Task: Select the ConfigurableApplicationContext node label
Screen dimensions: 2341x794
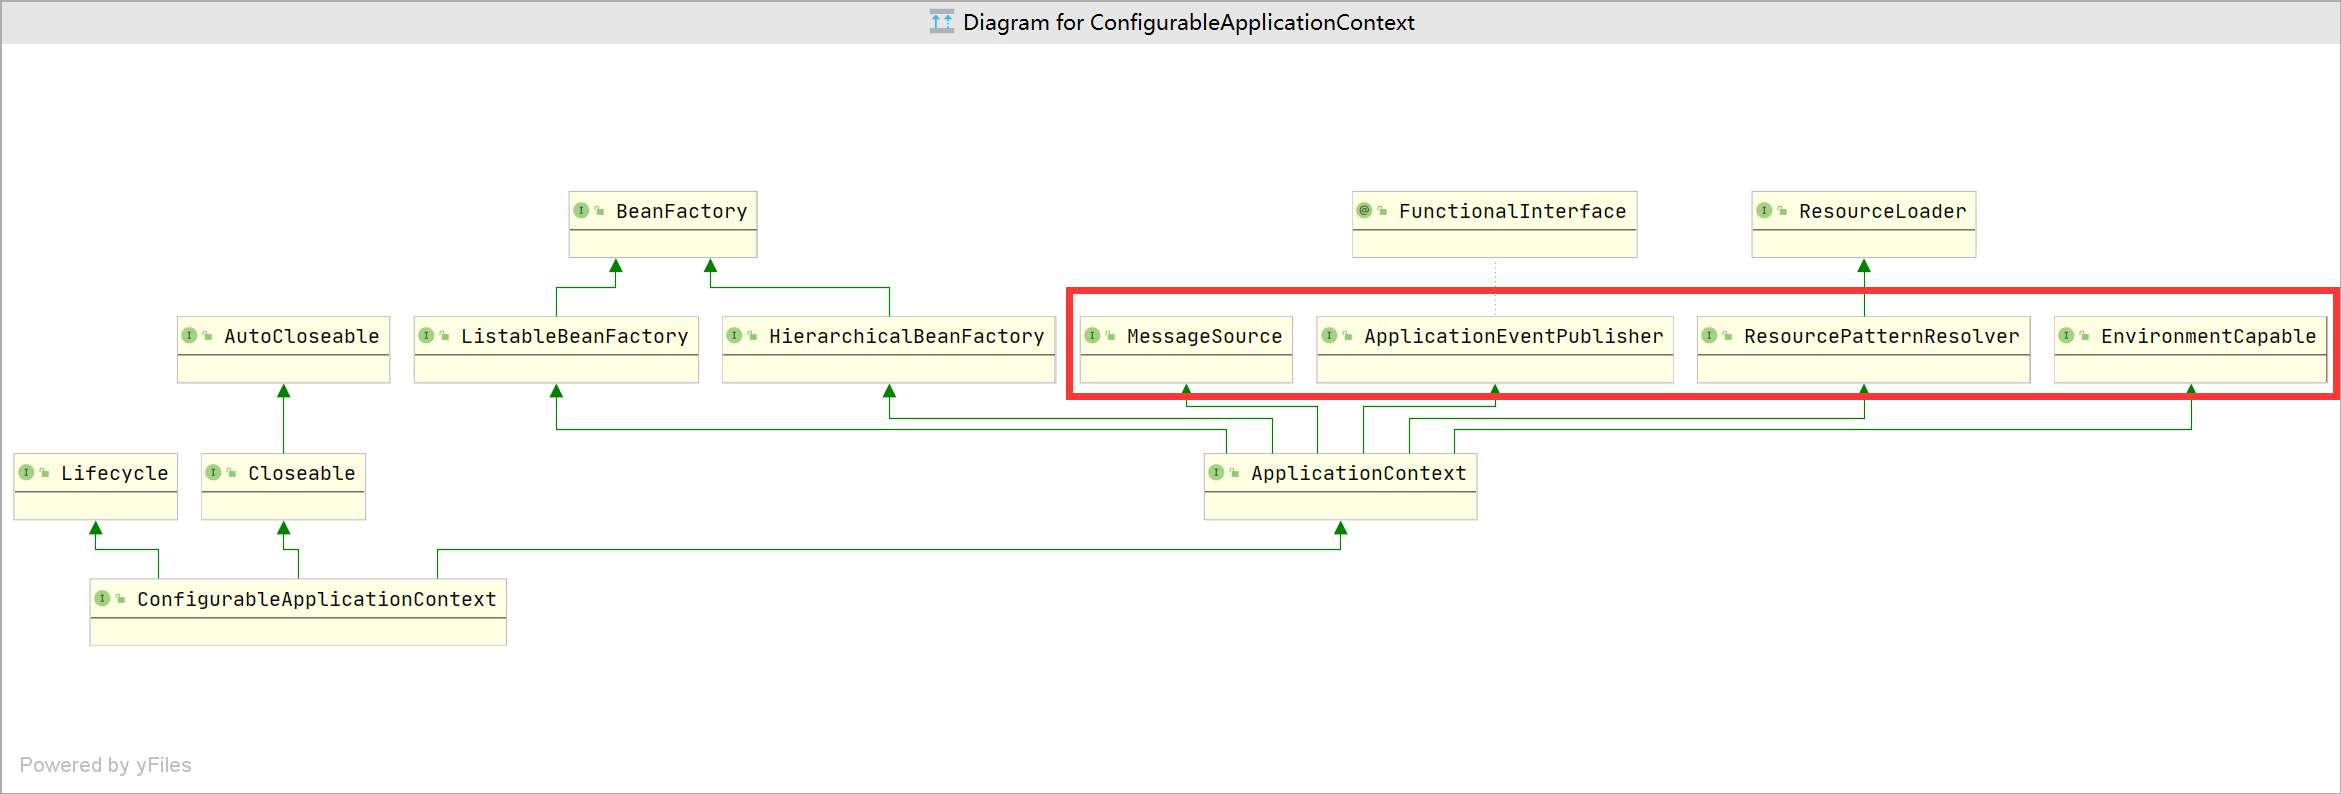Action: (317, 599)
